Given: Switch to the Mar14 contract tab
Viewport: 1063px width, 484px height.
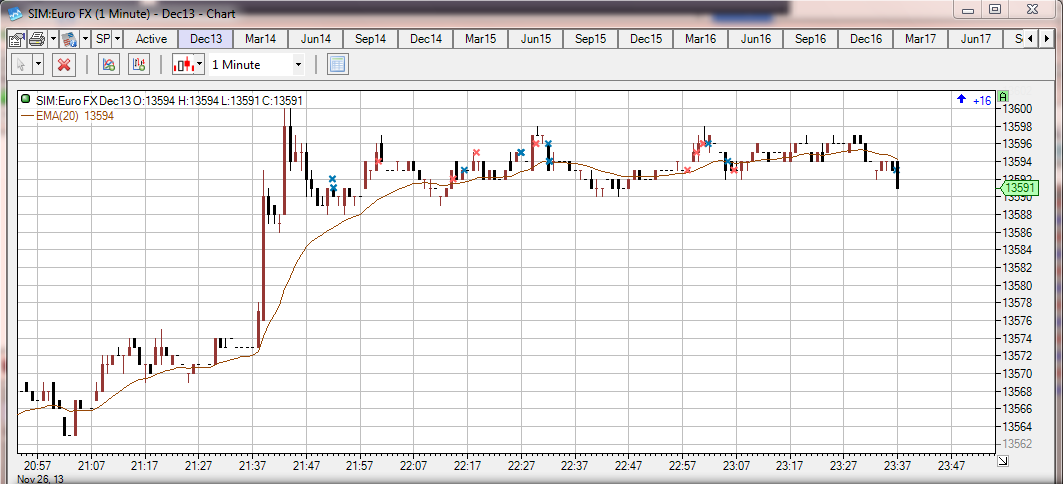Looking at the screenshot, I should [261, 39].
